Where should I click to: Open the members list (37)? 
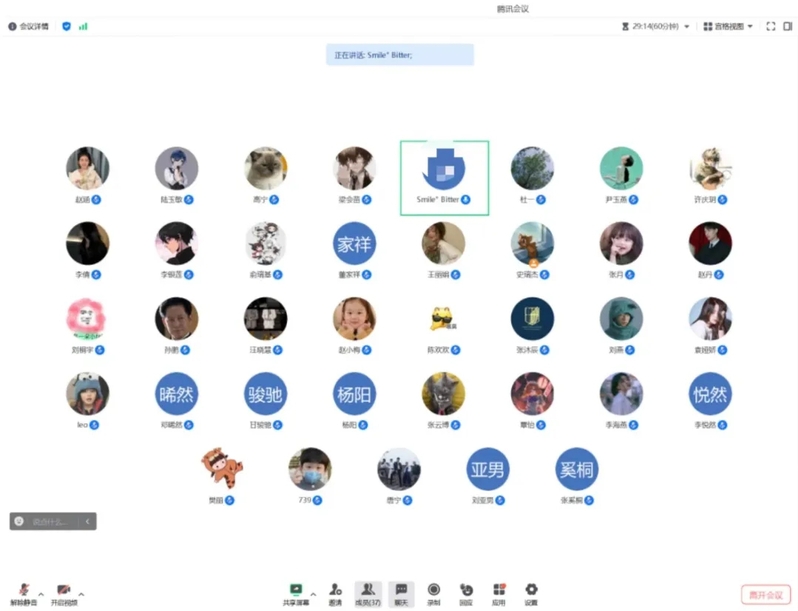368,592
